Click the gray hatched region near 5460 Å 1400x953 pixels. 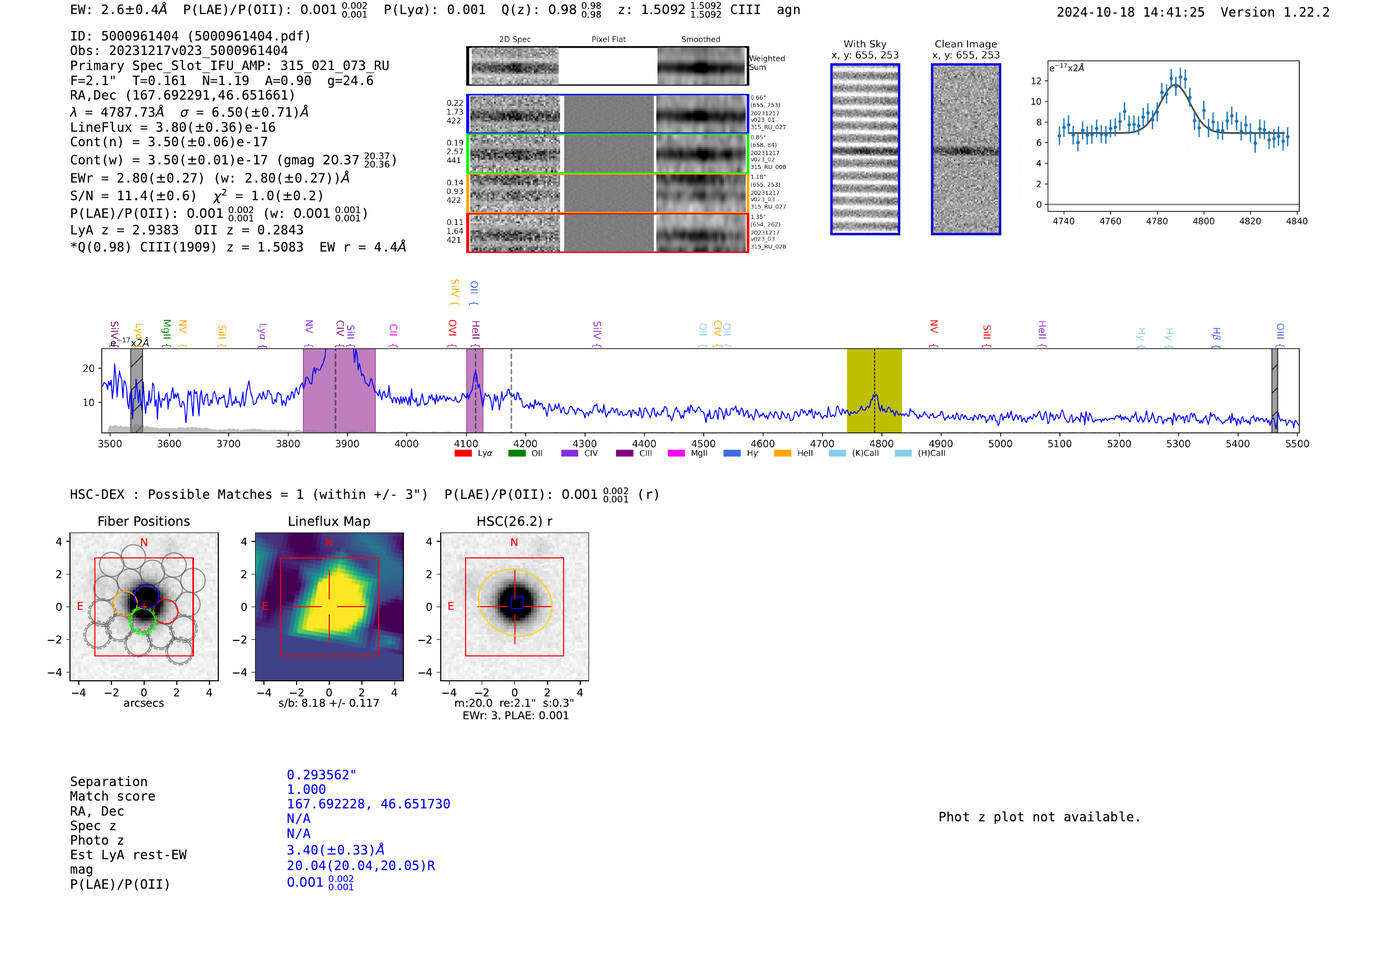(x=1275, y=391)
